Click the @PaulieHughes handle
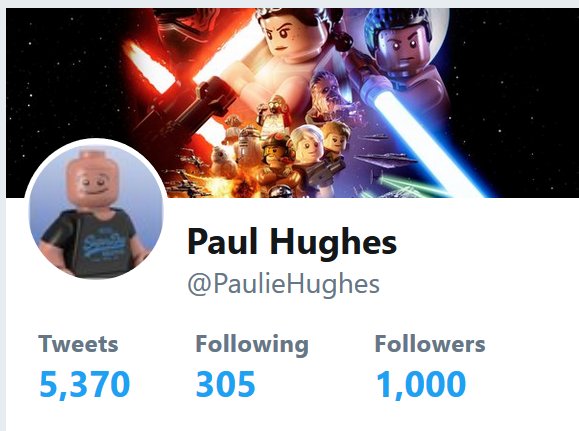The height and width of the screenshot is (431, 579). click(x=284, y=285)
